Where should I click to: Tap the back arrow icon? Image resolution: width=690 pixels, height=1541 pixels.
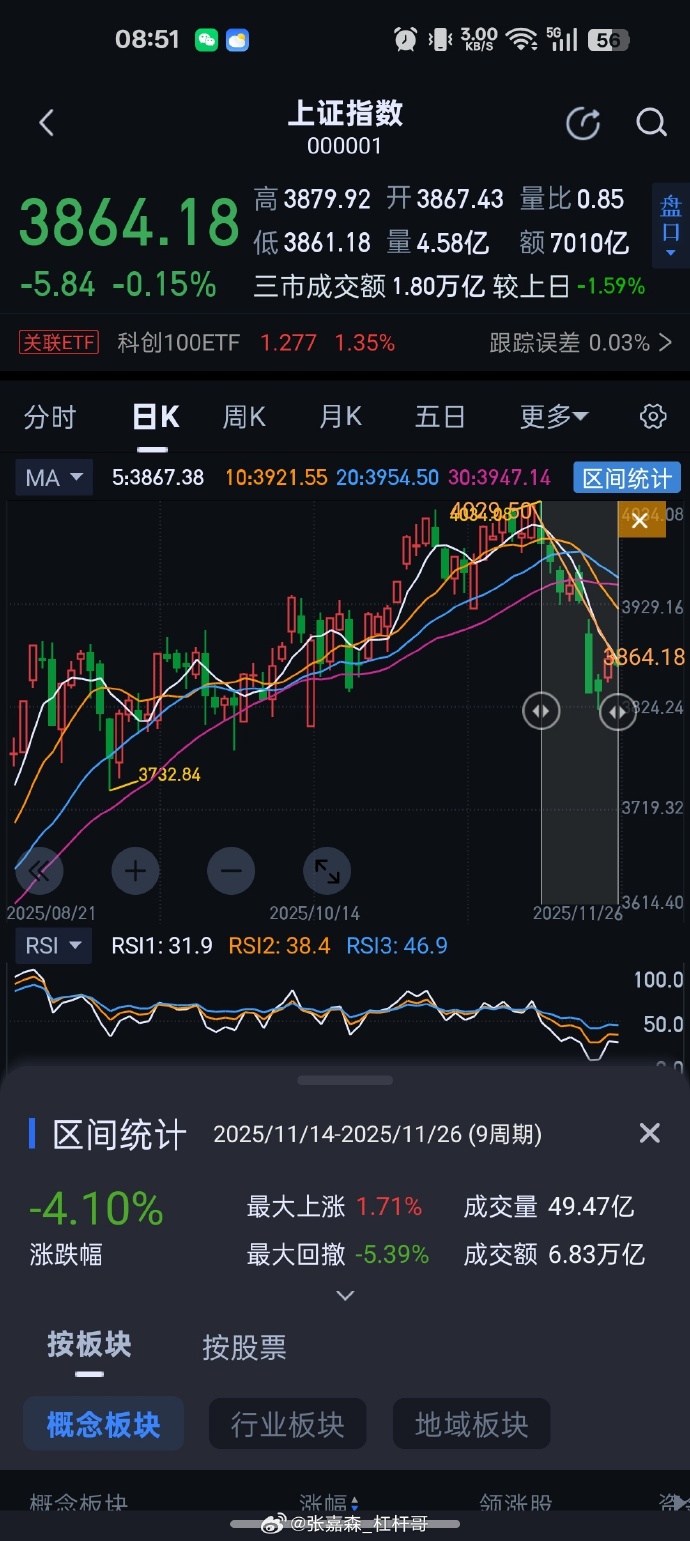(x=46, y=123)
